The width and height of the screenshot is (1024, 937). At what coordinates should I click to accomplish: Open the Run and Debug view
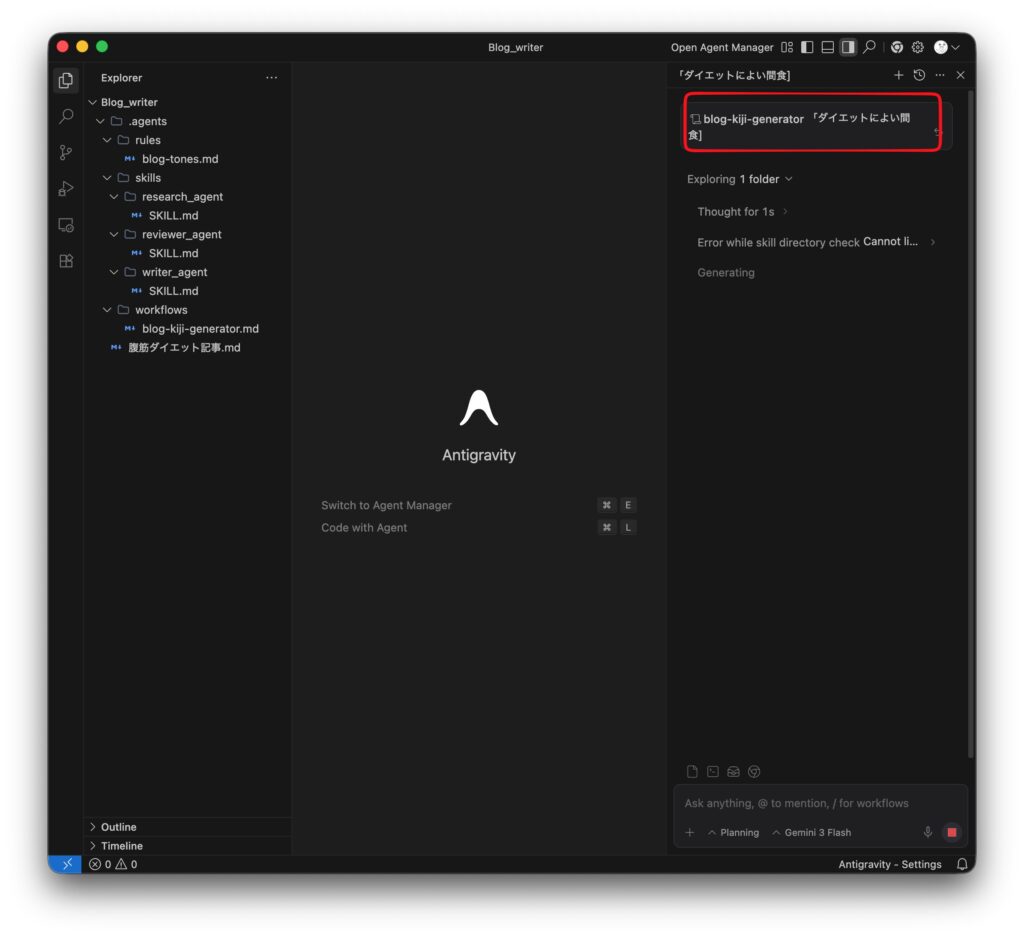(66, 188)
